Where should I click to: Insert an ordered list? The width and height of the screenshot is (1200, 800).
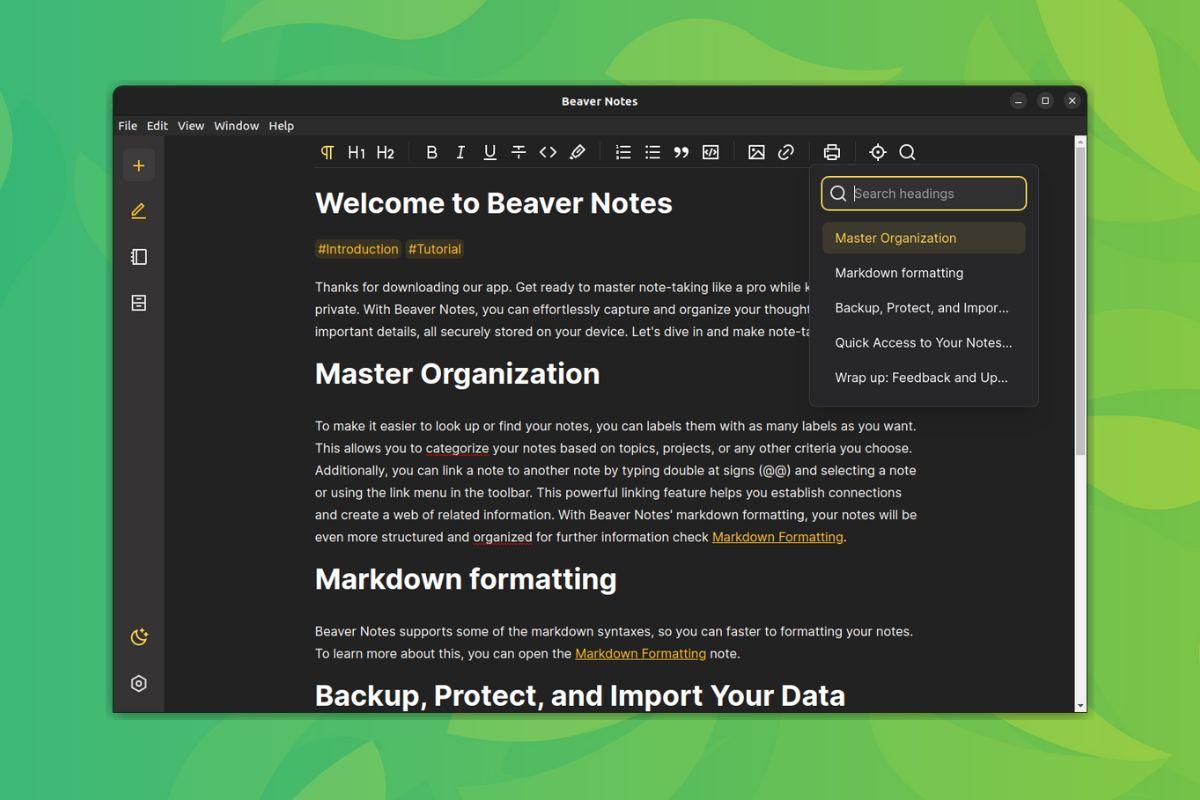[x=622, y=152]
